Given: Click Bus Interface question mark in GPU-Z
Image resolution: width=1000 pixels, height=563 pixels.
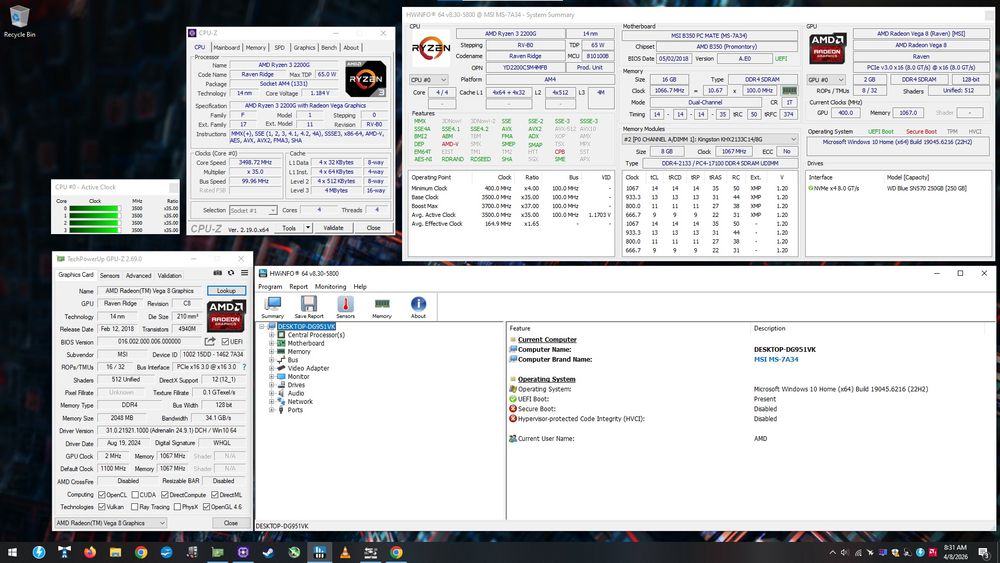Looking at the screenshot, I should (244, 367).
